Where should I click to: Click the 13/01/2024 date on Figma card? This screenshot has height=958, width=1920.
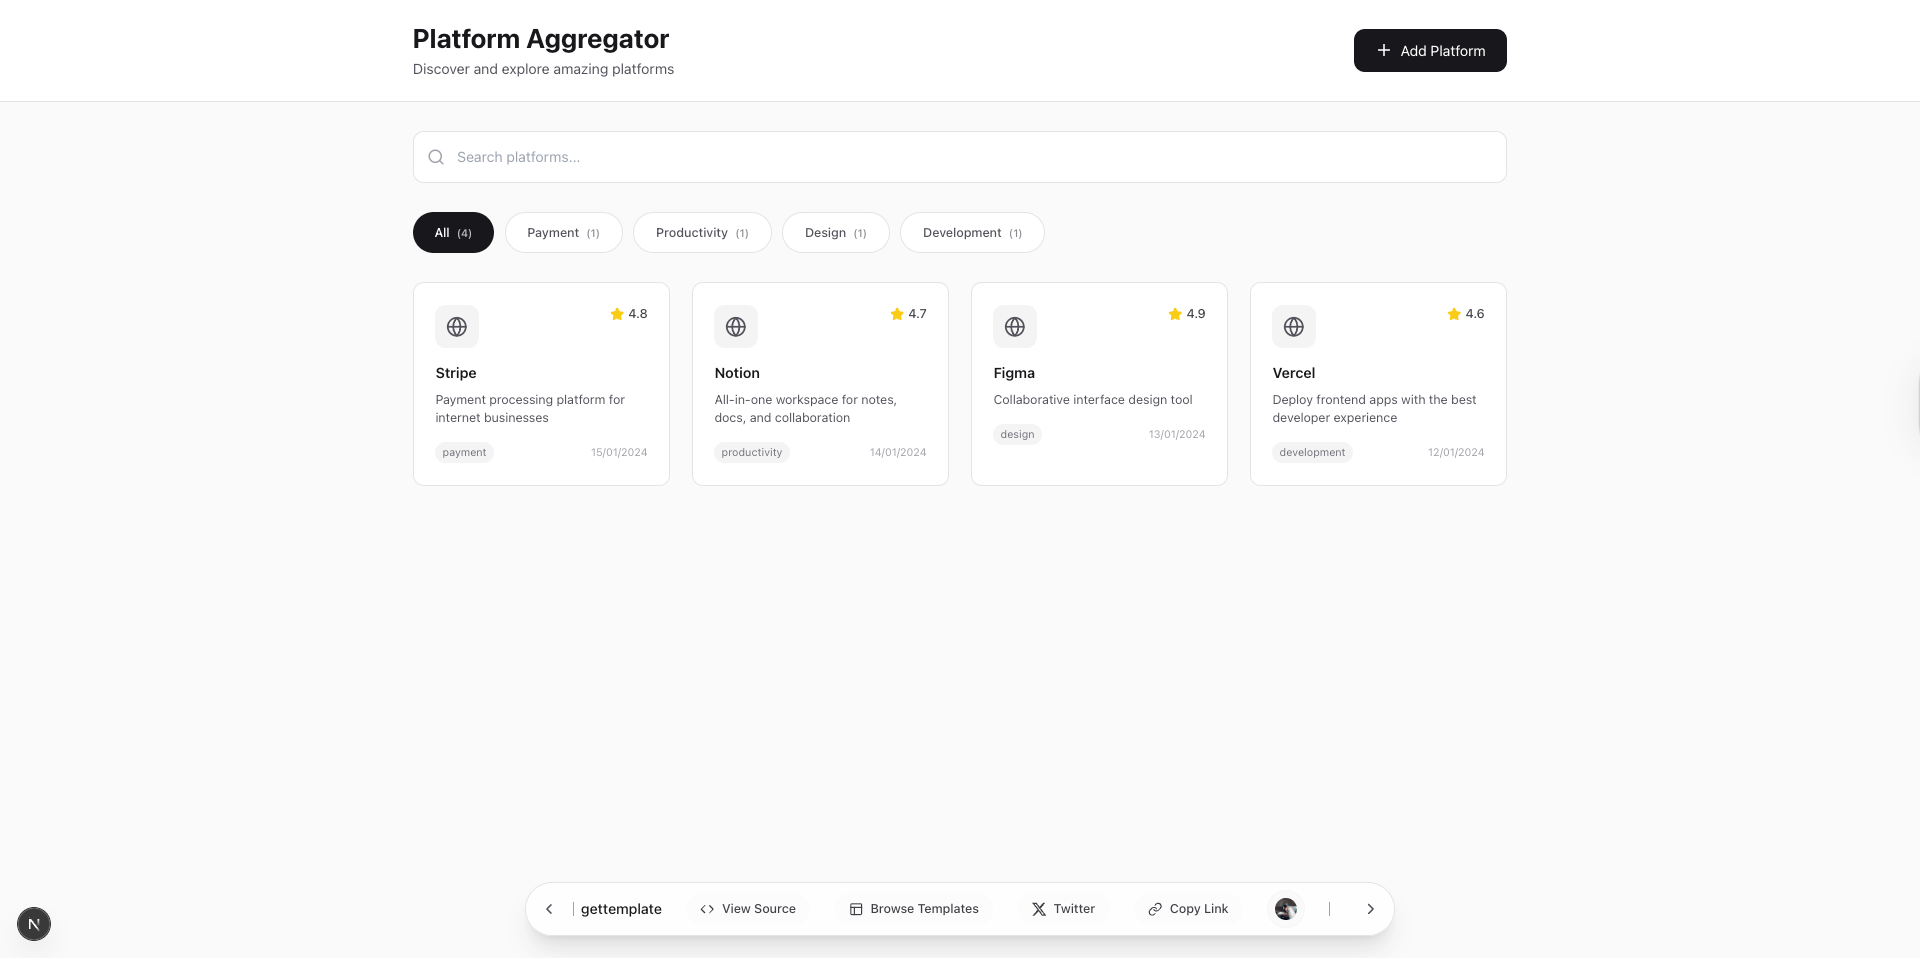[x=1177, y=435]
